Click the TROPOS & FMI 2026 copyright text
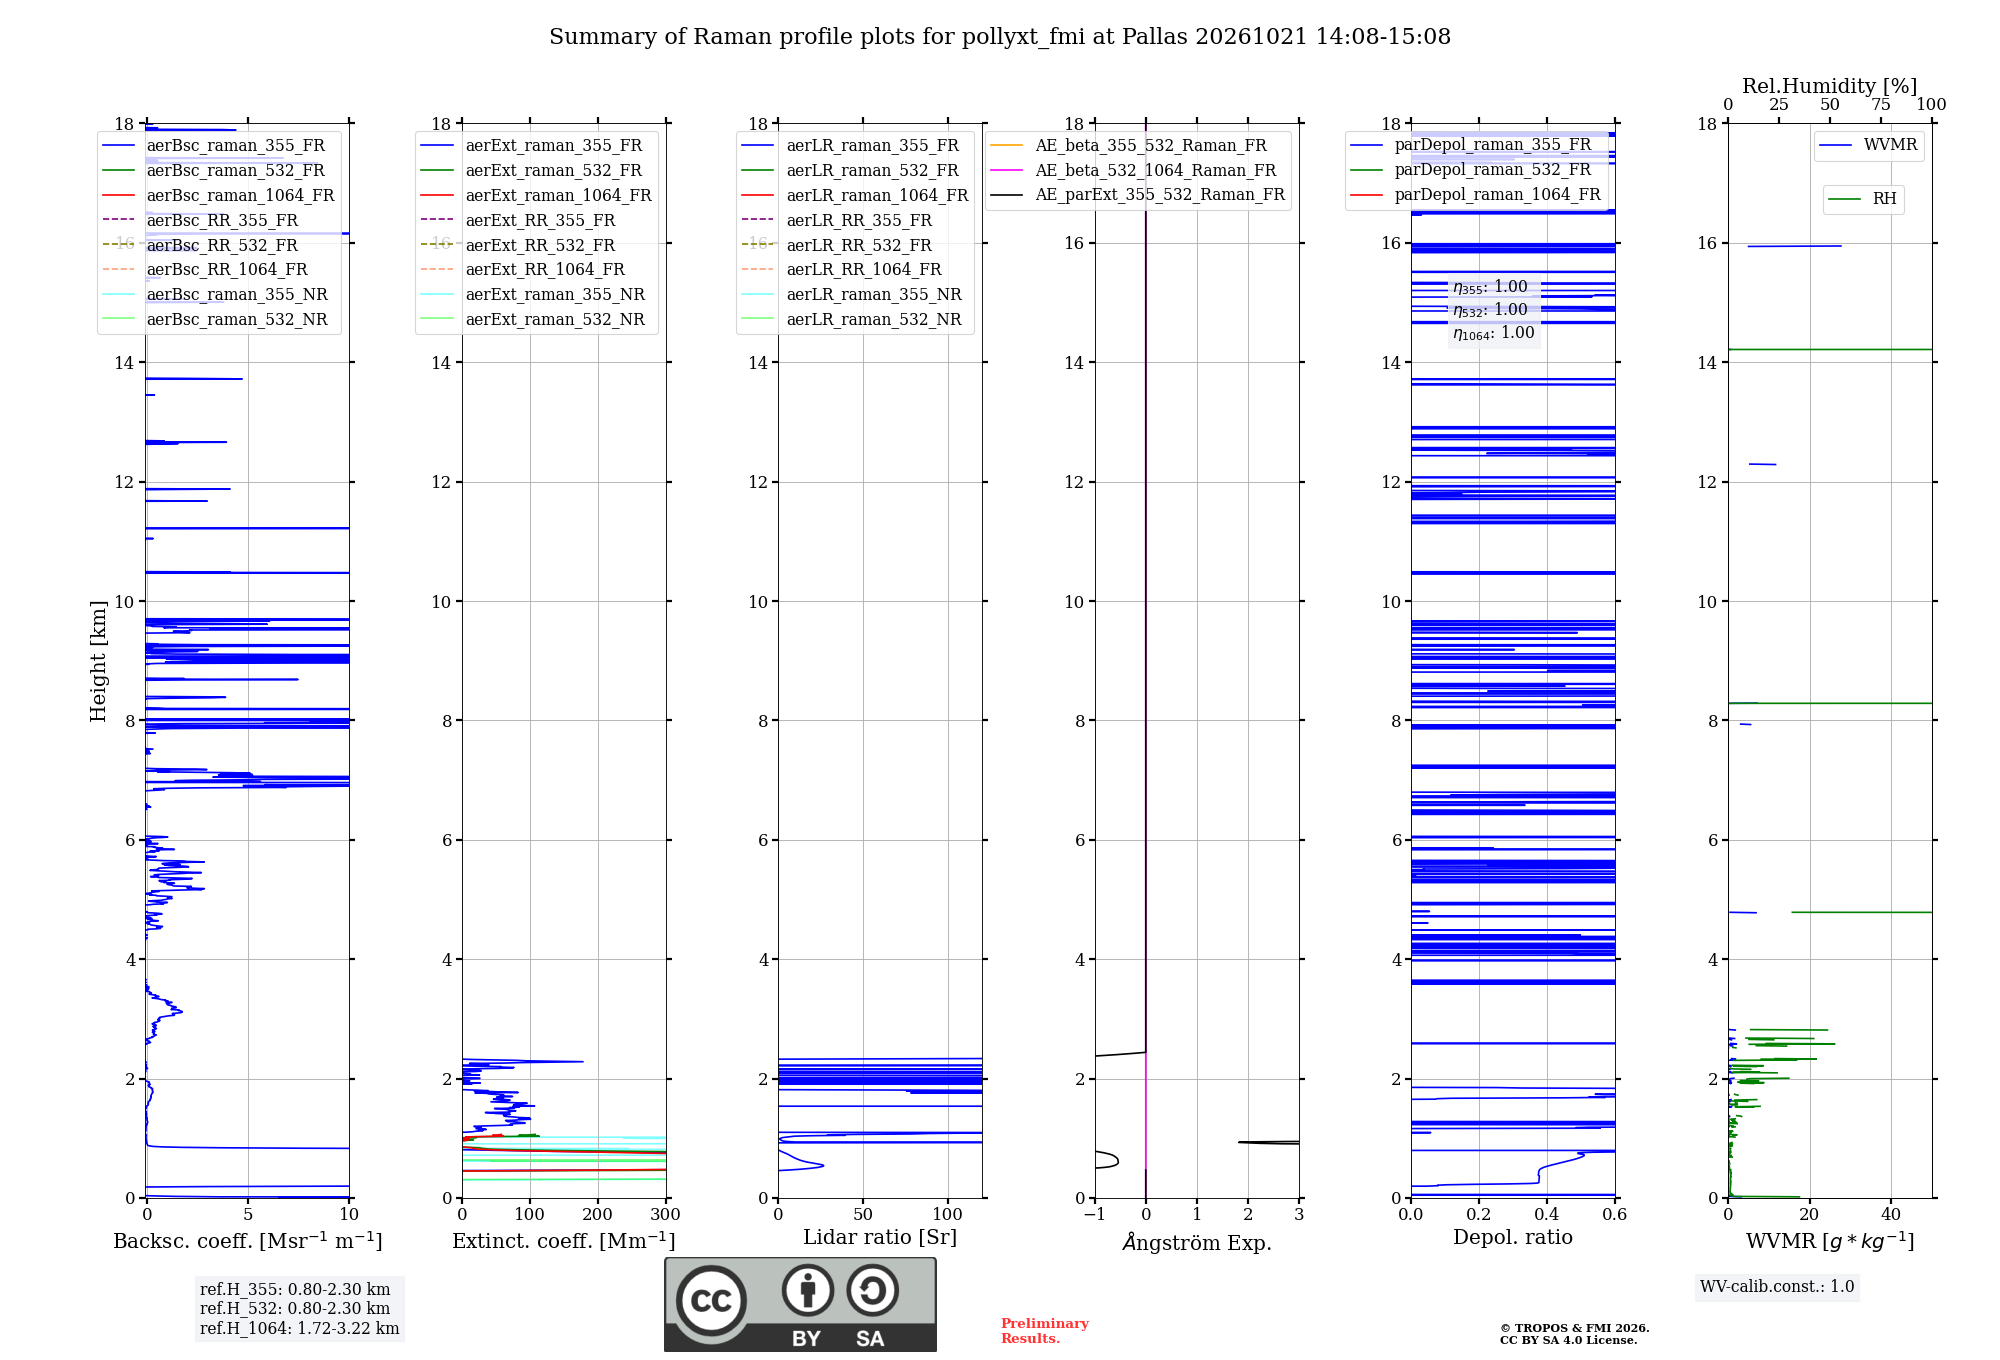Screen dimensions: 2000x1360 click(x=1574, y=1328)
